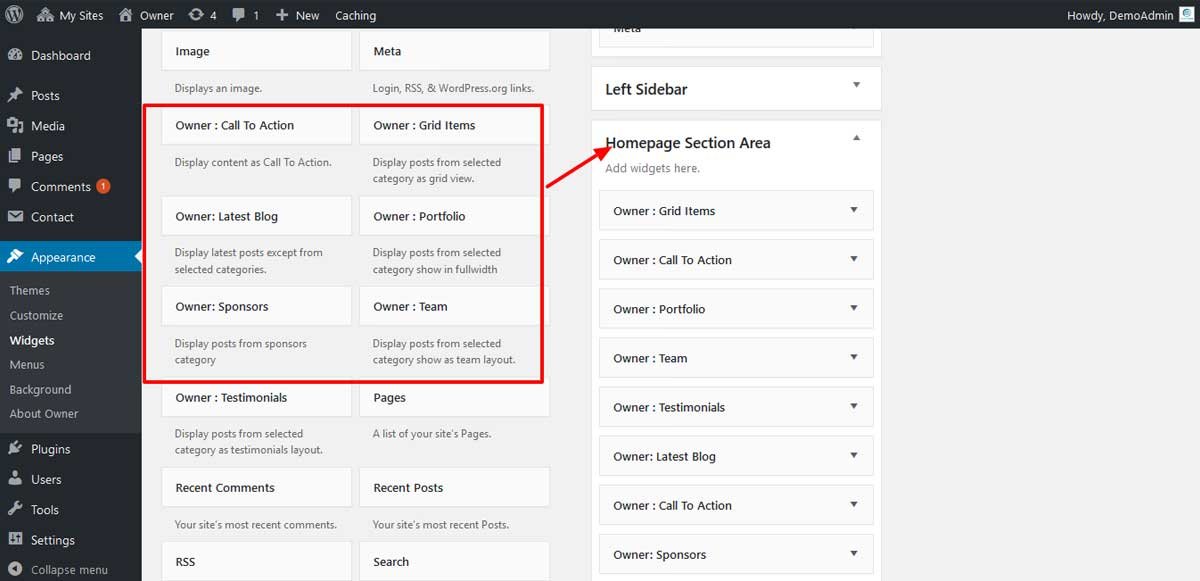Click the Plugins icon in sidebar

tap(15, 448)
